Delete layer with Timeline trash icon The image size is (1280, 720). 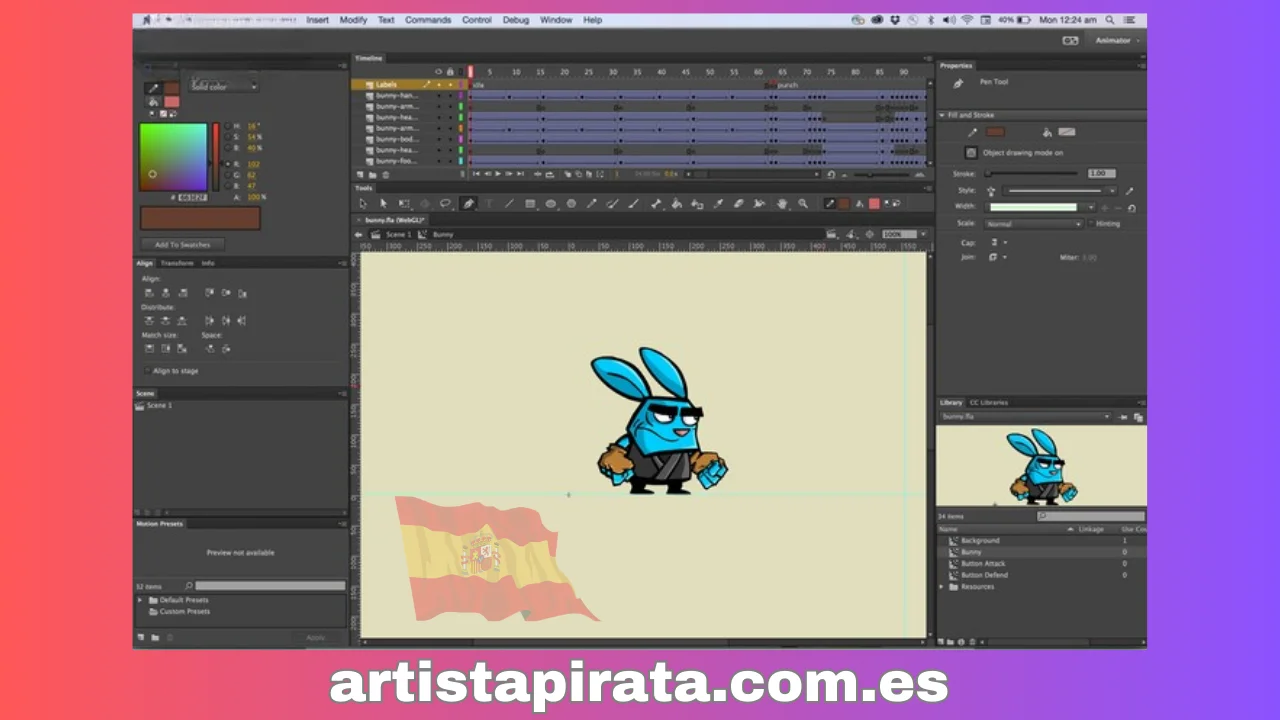[386, 174]
